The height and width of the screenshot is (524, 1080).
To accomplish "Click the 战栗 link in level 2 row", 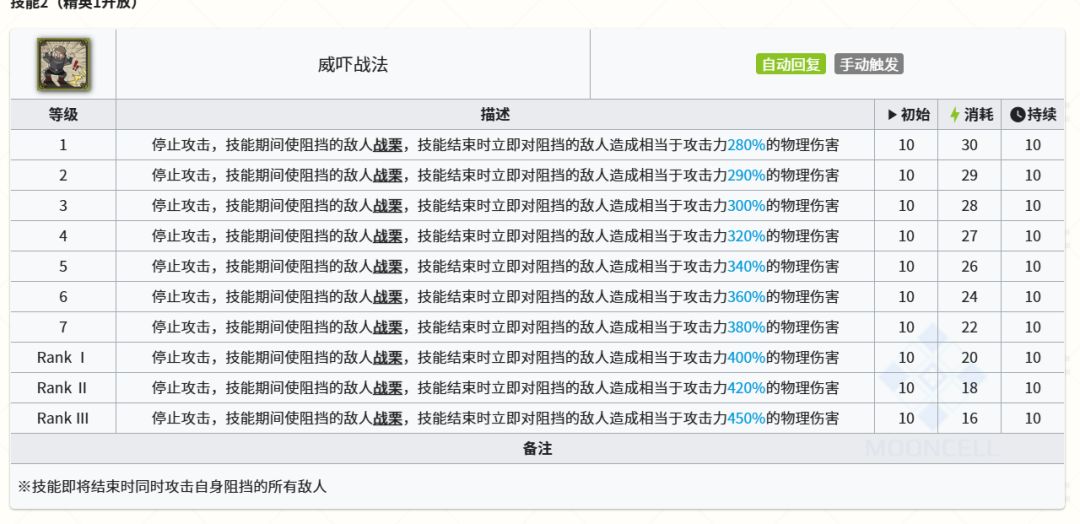I will click(388, 176).
